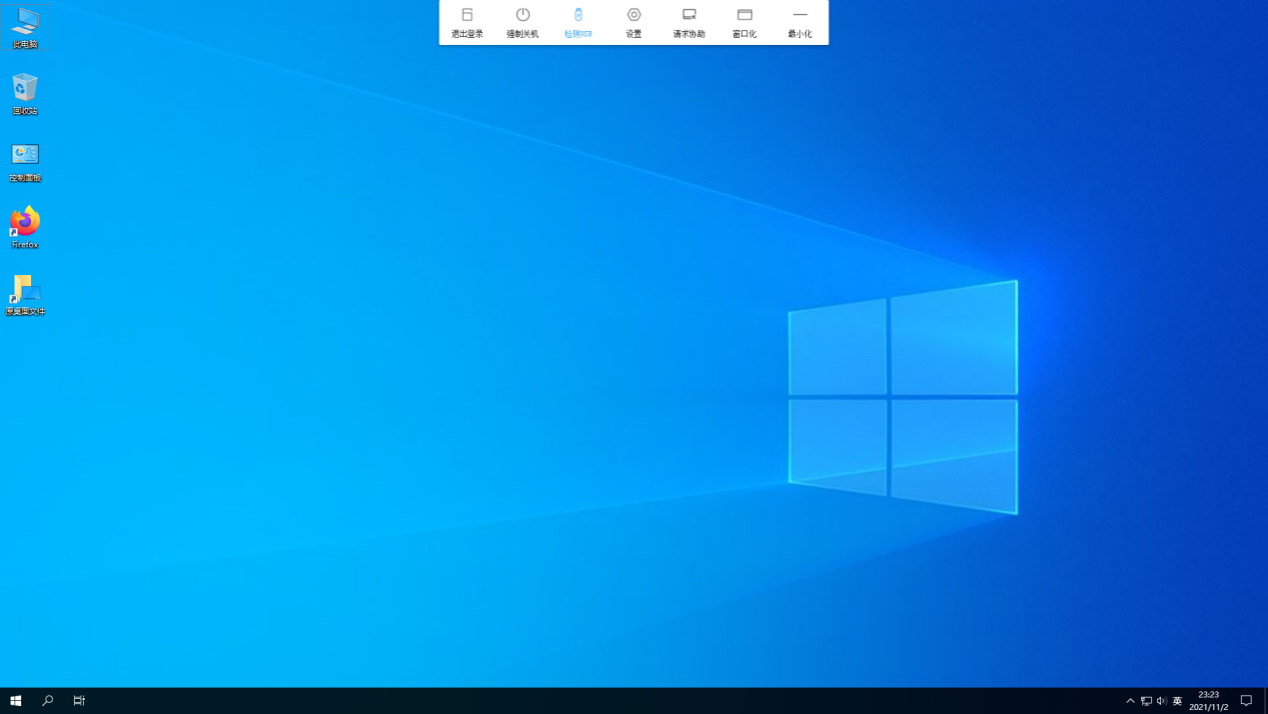The height and width of the screenshot is (714, 1268).
Task: Click 最小化 (minimize) in the top toolbar
Action: (800, 22)
